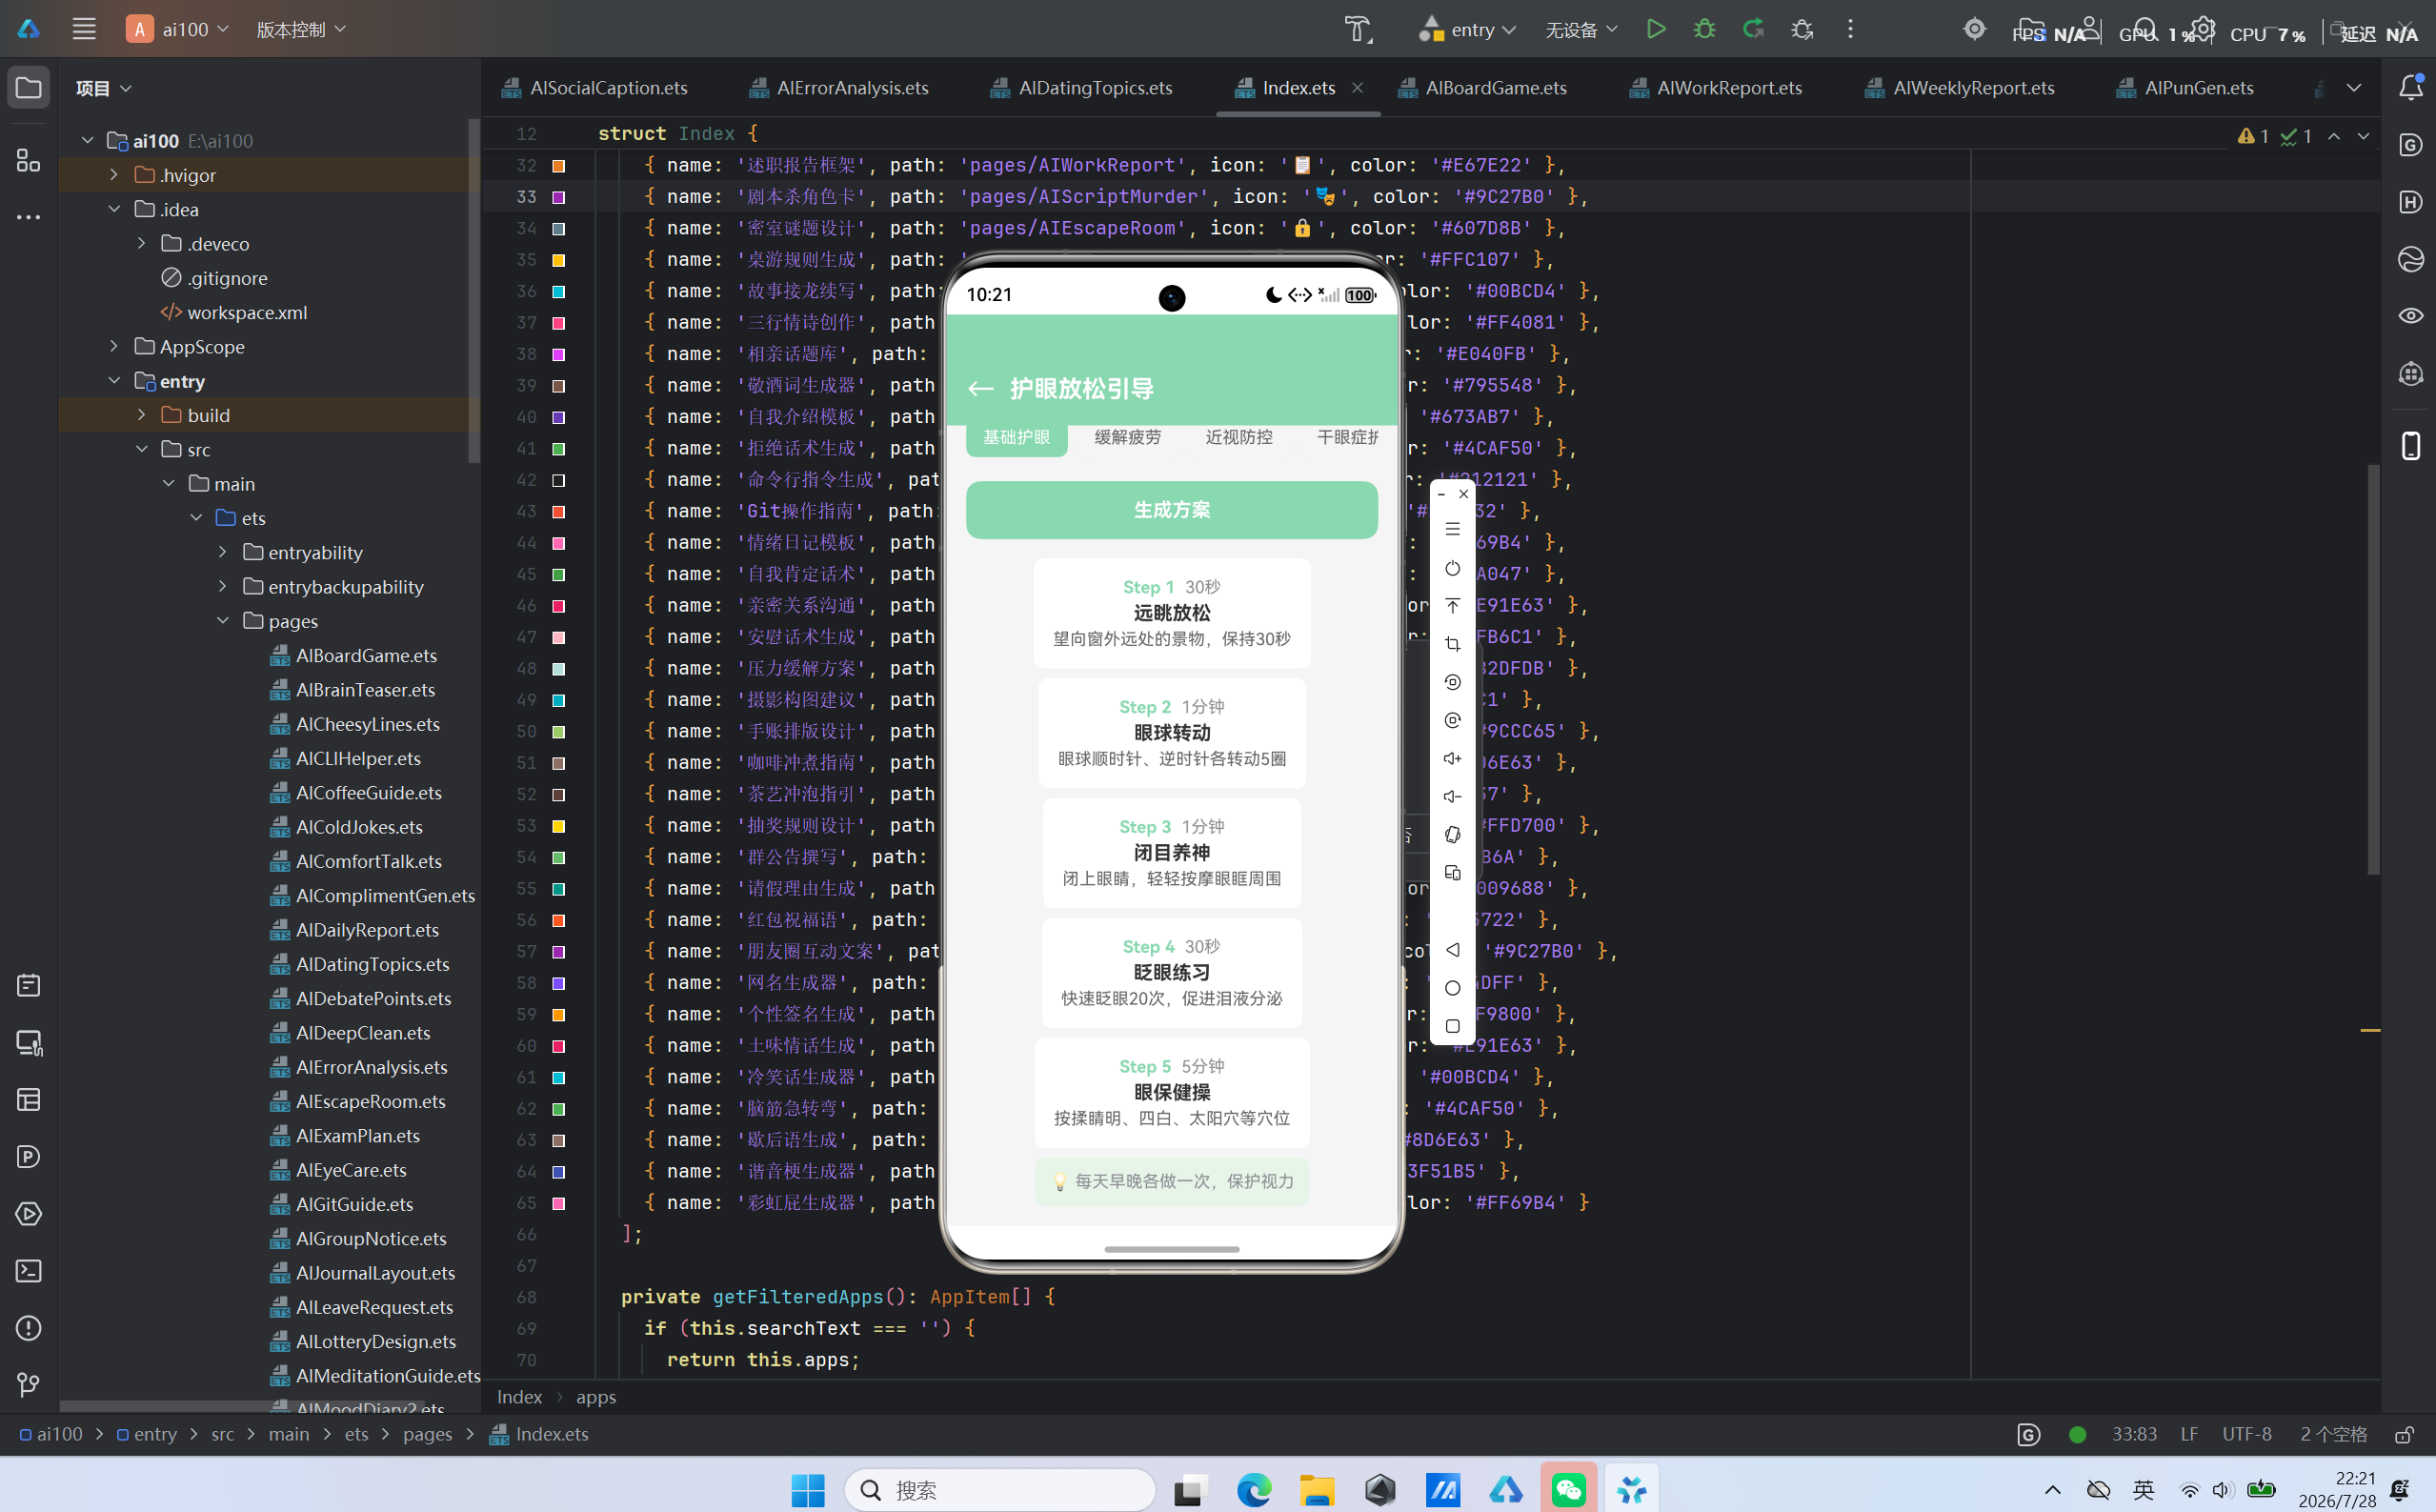Jump to next highlighted error arrow
This screenshot has height=1512, width=2436.
[x=2363, y=136]
